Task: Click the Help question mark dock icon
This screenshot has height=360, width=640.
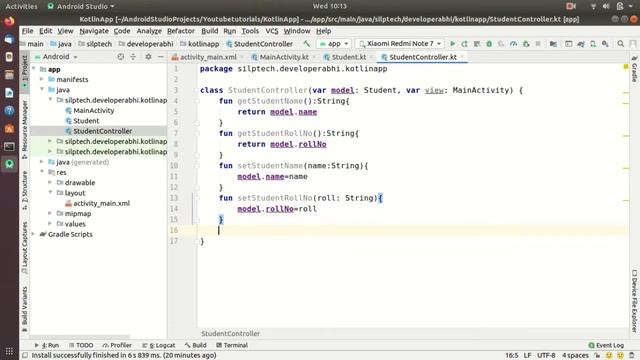Action: click(9, 111)
